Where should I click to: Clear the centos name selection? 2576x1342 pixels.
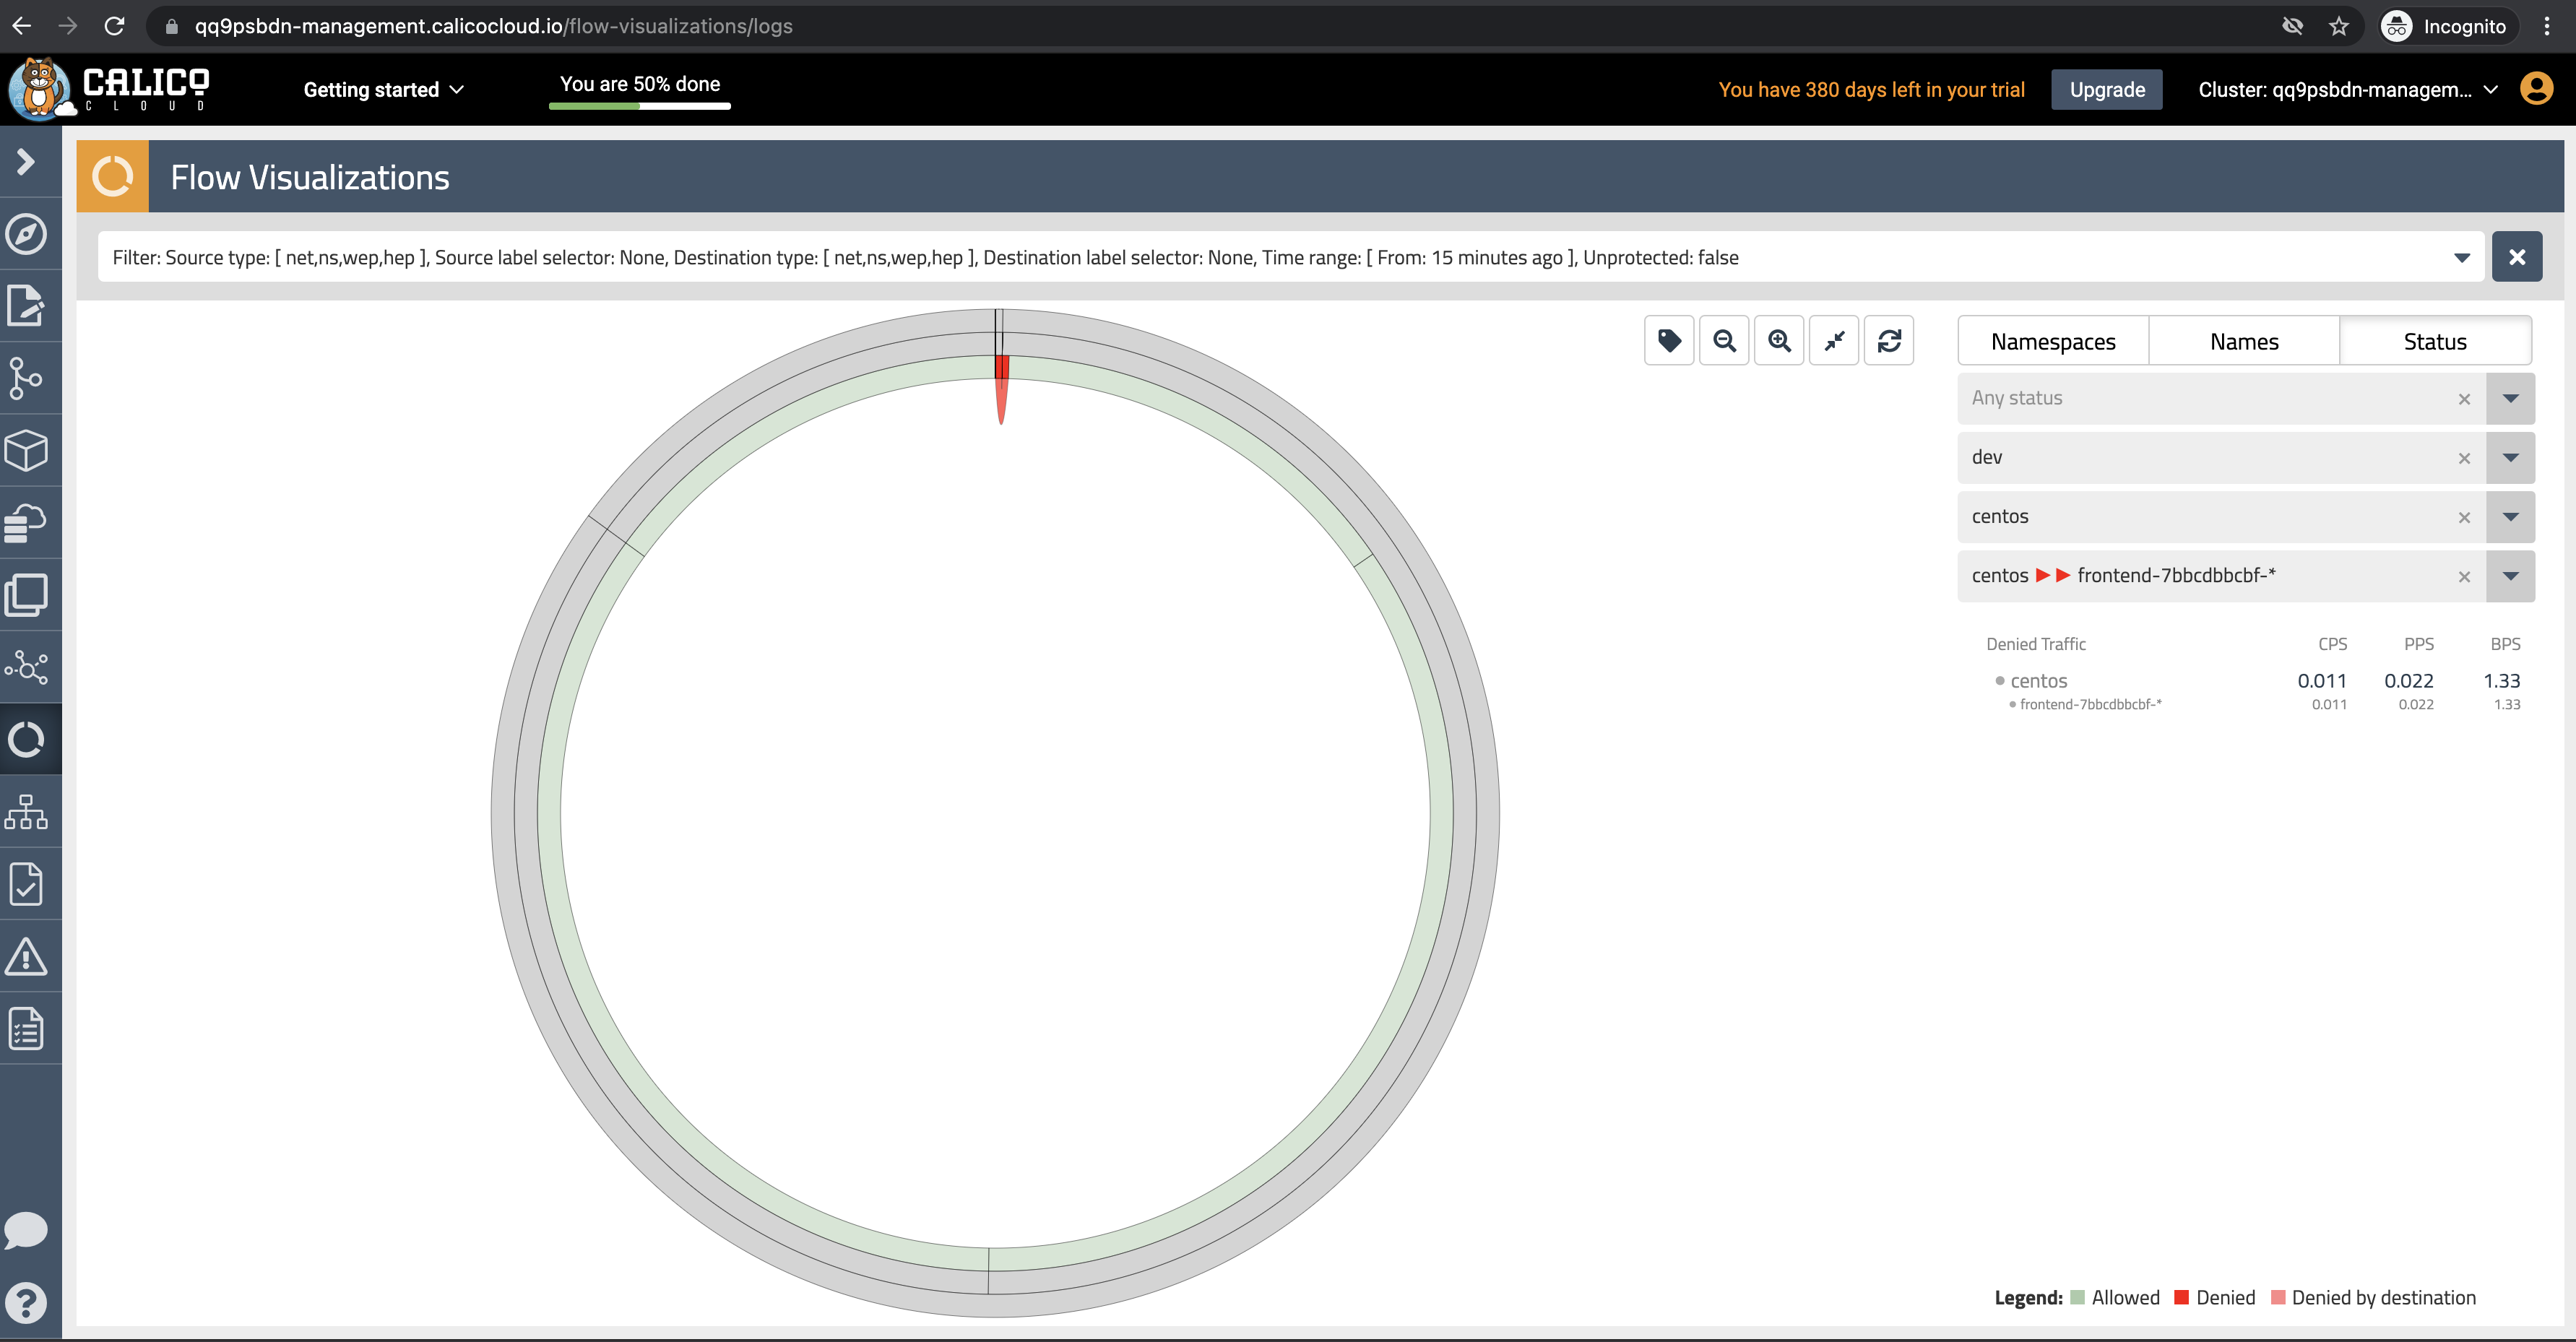pos(2464,517)
